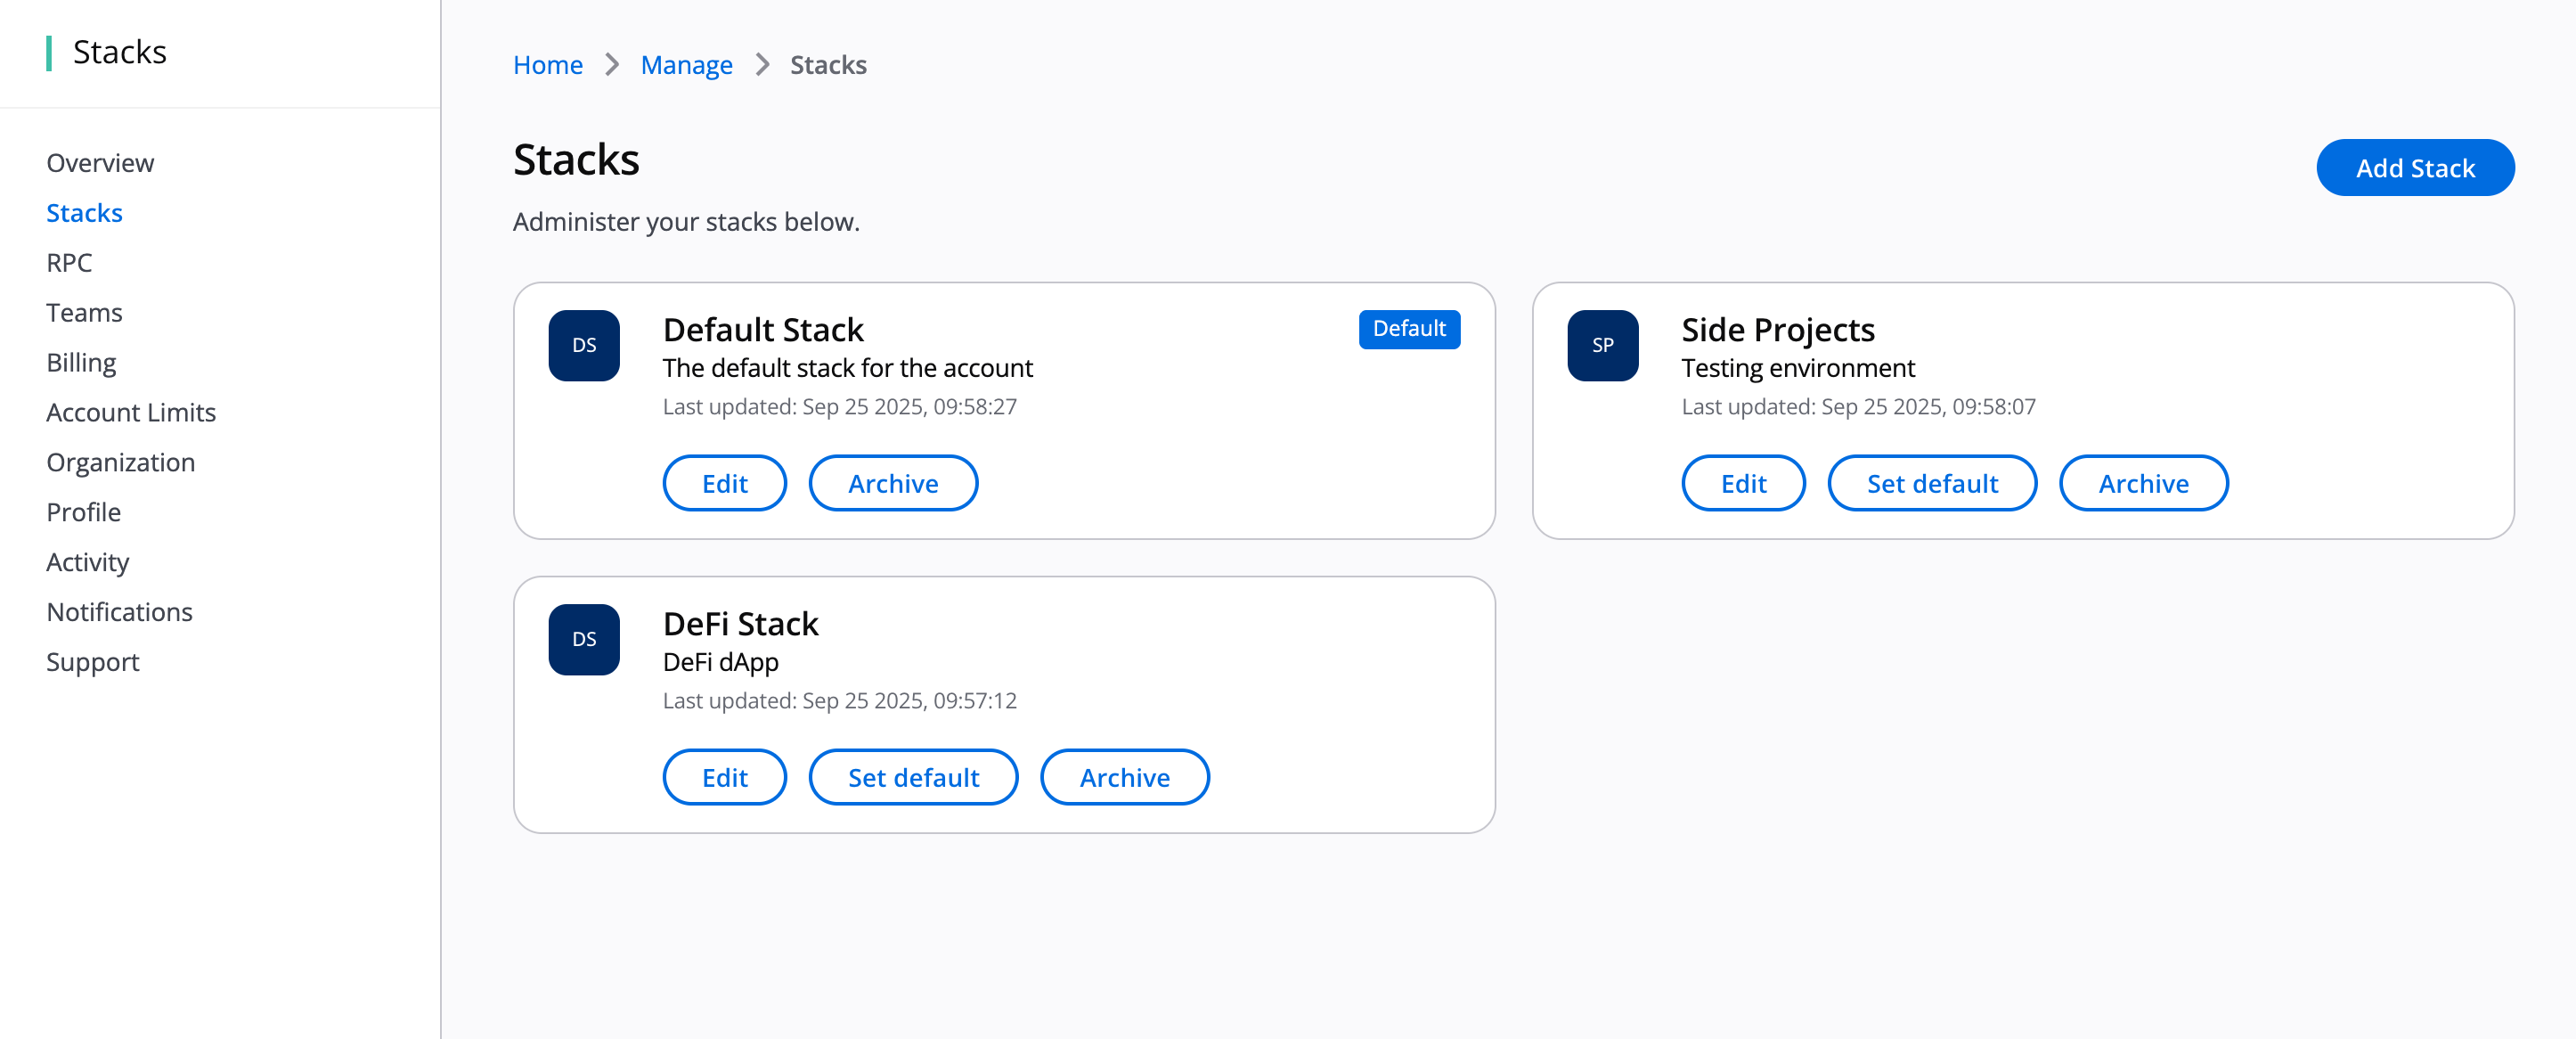
Task: Go to Home via breadcrumb
Action: click(x=547, y=65)
